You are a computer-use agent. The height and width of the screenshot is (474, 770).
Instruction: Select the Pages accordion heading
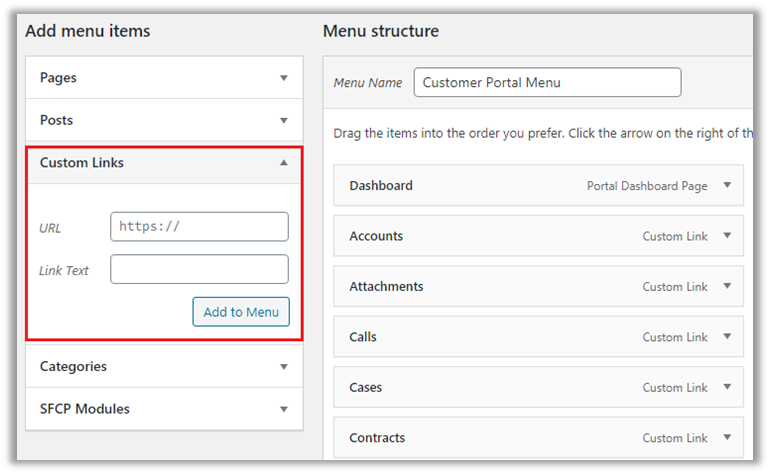point(58,78)
